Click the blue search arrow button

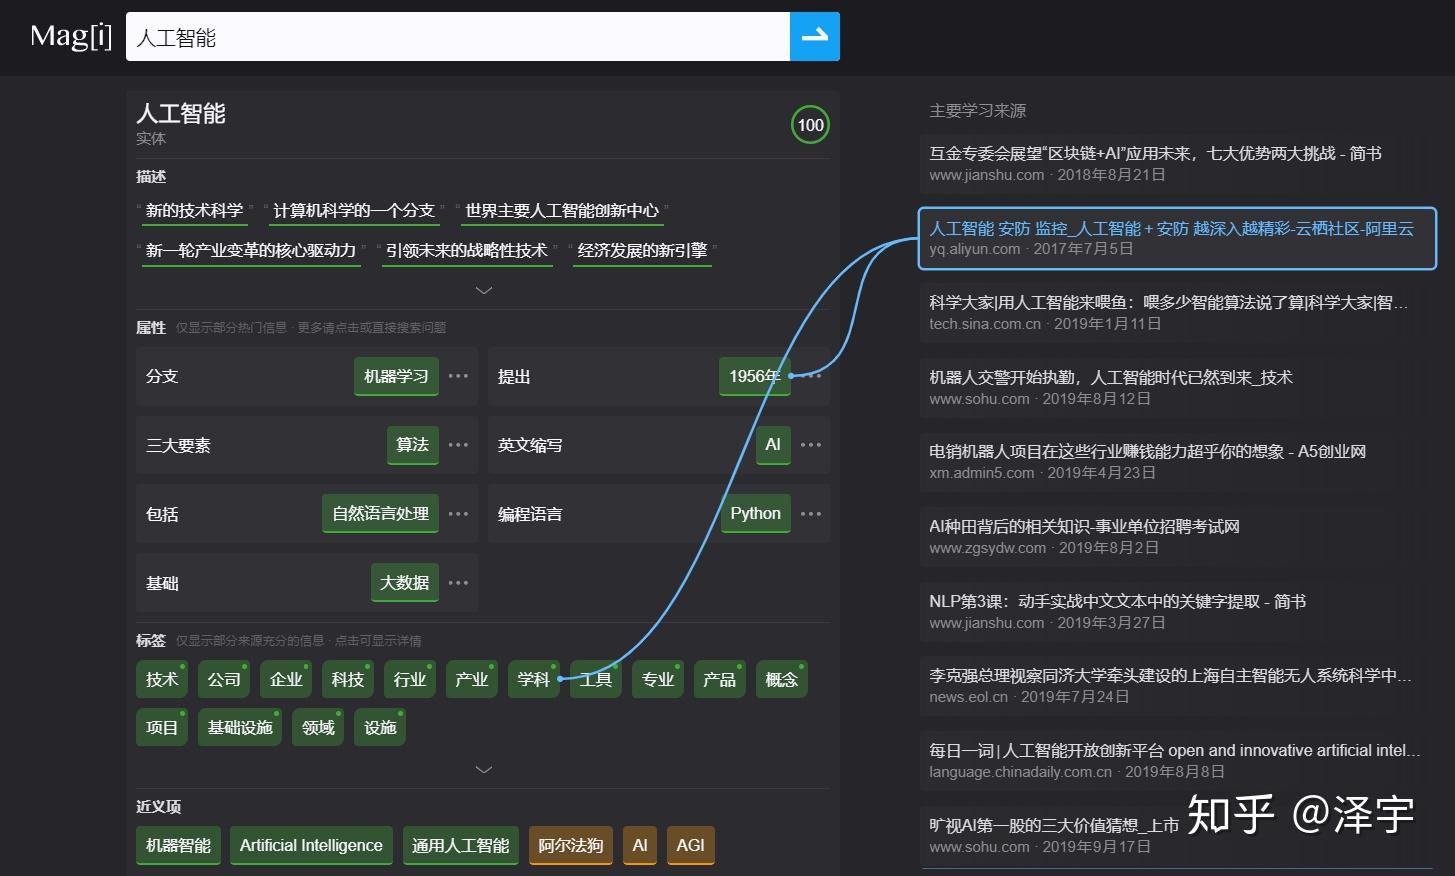[814, 37]
